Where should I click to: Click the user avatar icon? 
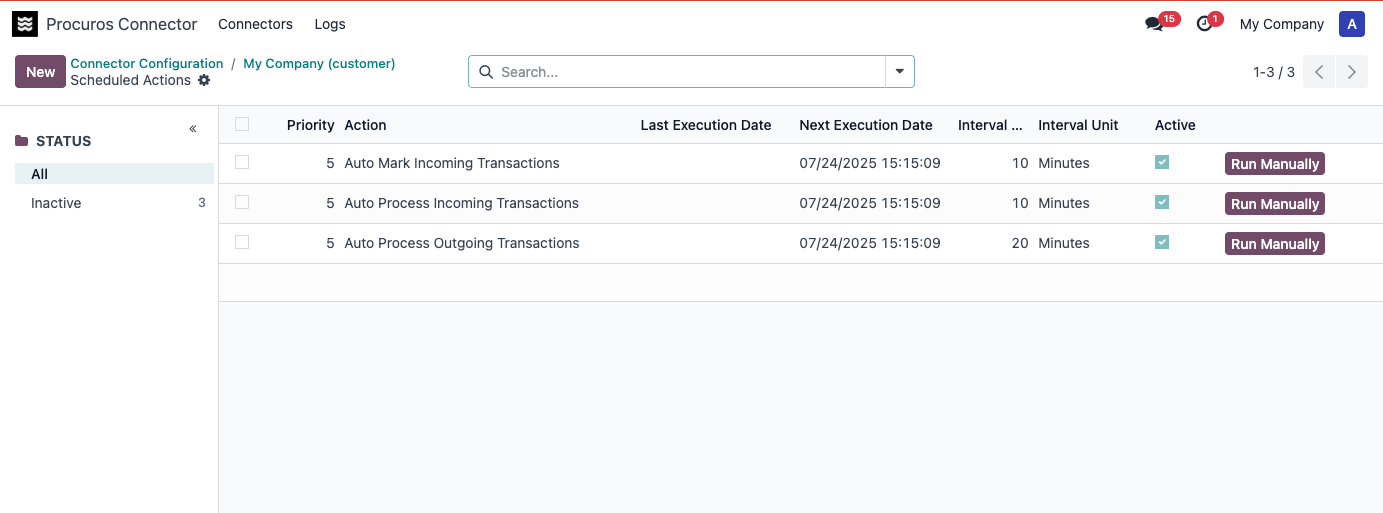[1351, 25]
